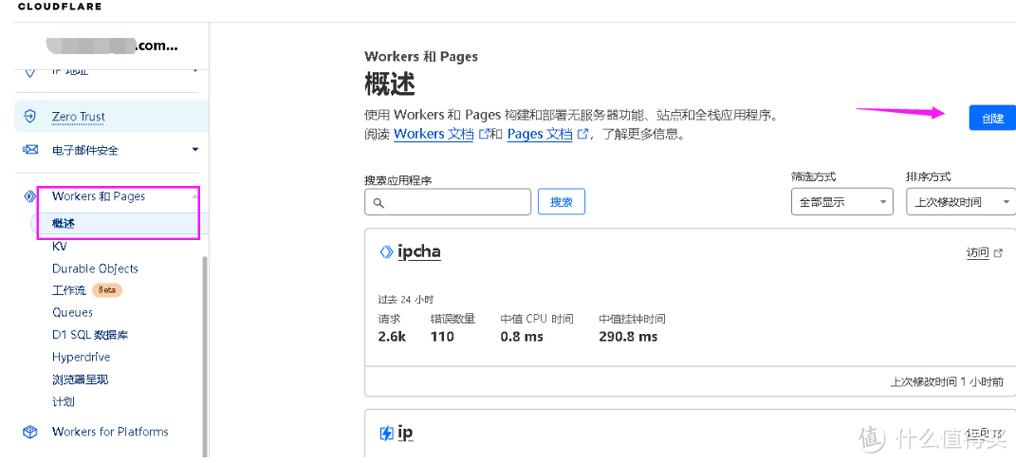Click the Workers and Pages diamond icon
1016x463 pixels.
pos(30,196)
